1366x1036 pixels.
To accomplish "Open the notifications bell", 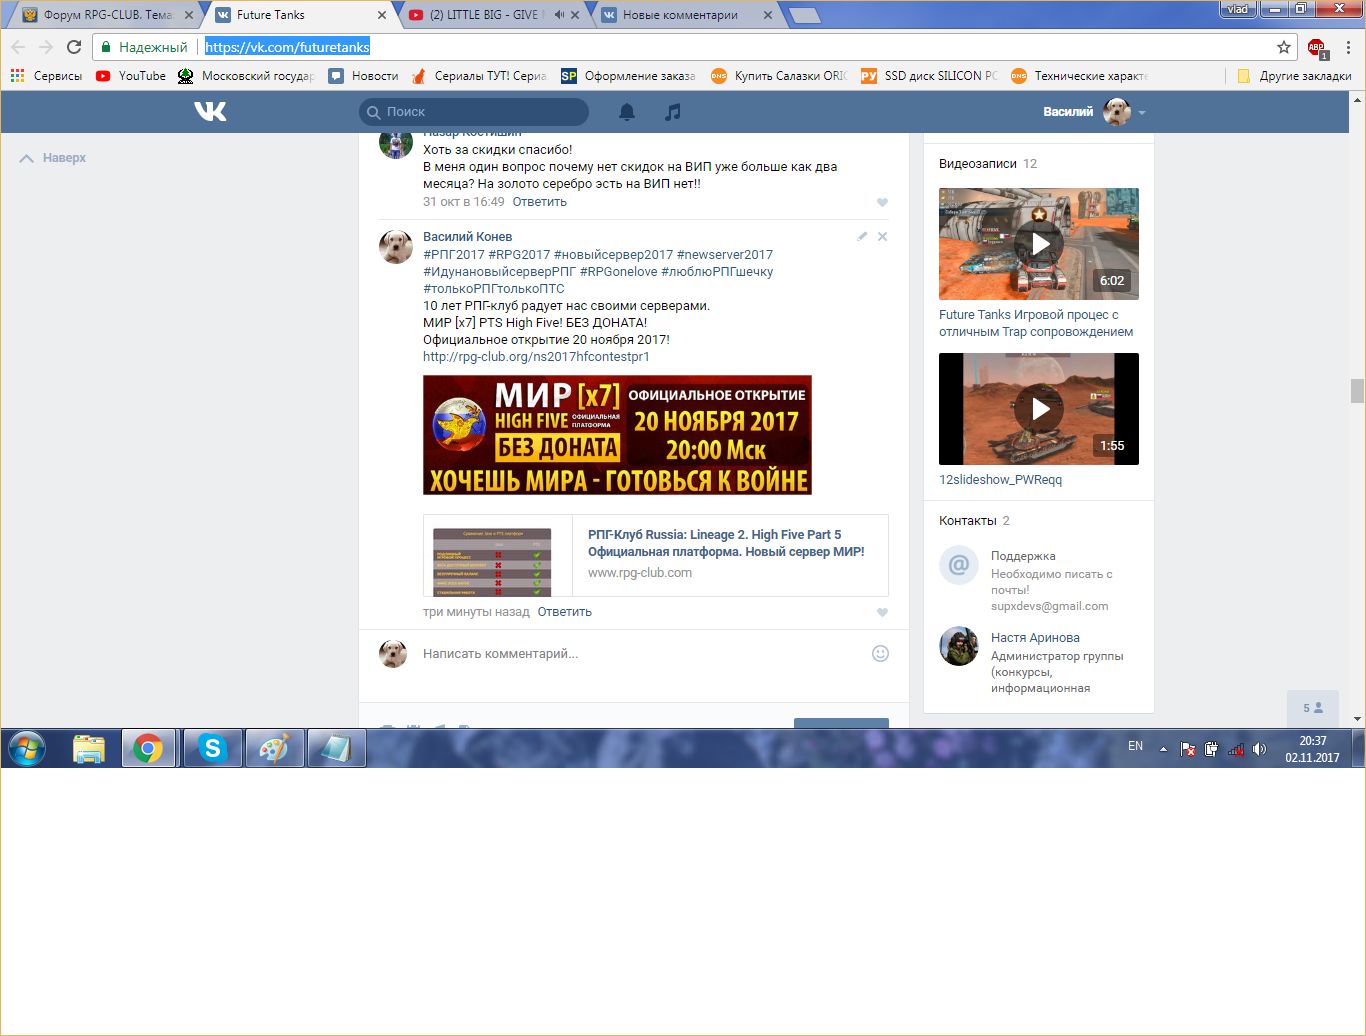I will click(x=627, y=112).
